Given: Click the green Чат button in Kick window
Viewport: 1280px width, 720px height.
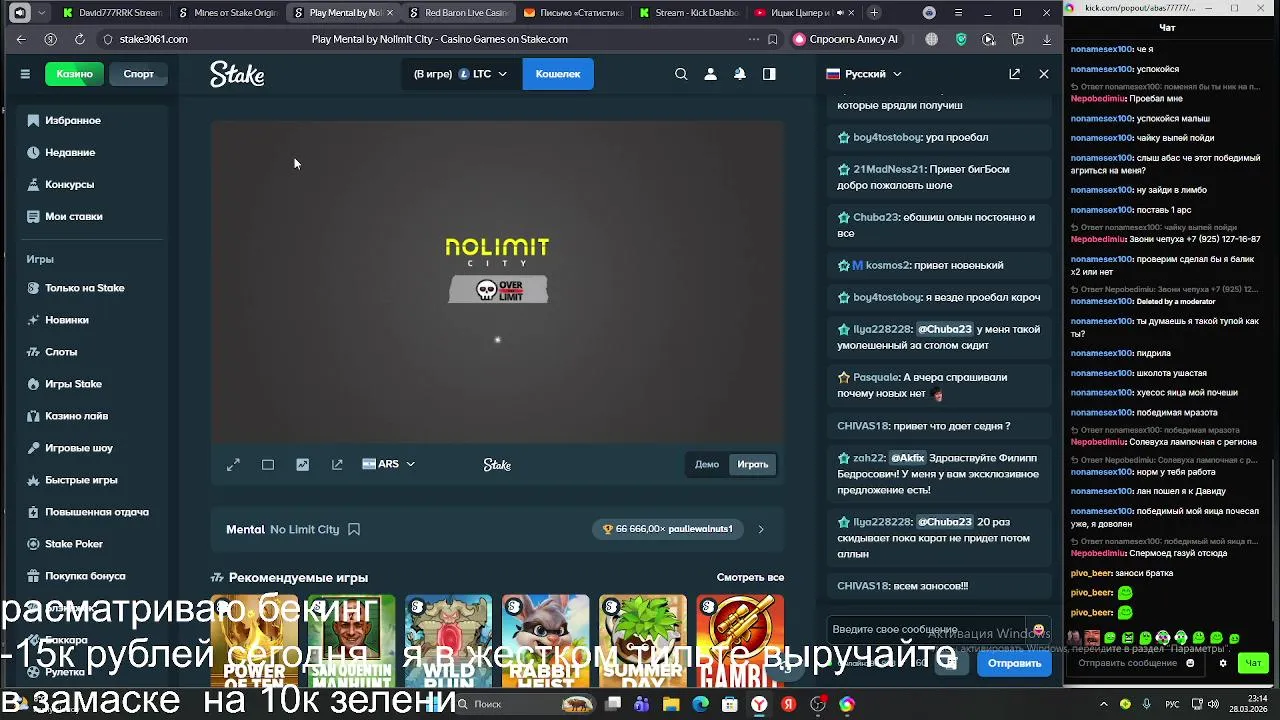Looking at the screenshot, I should pos(1253,663).
